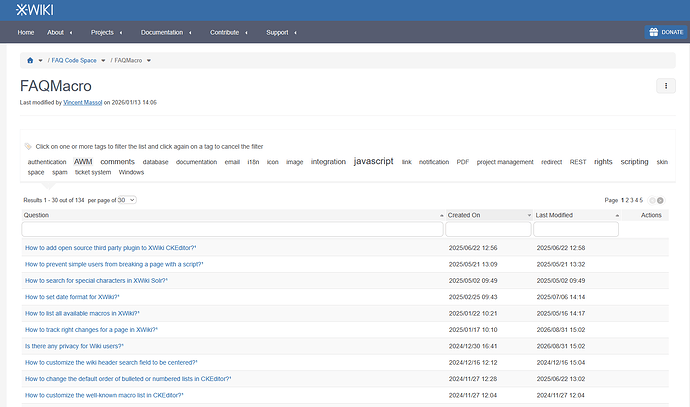Open the home breadcrumb dropdown caret

tap(40, 60)
